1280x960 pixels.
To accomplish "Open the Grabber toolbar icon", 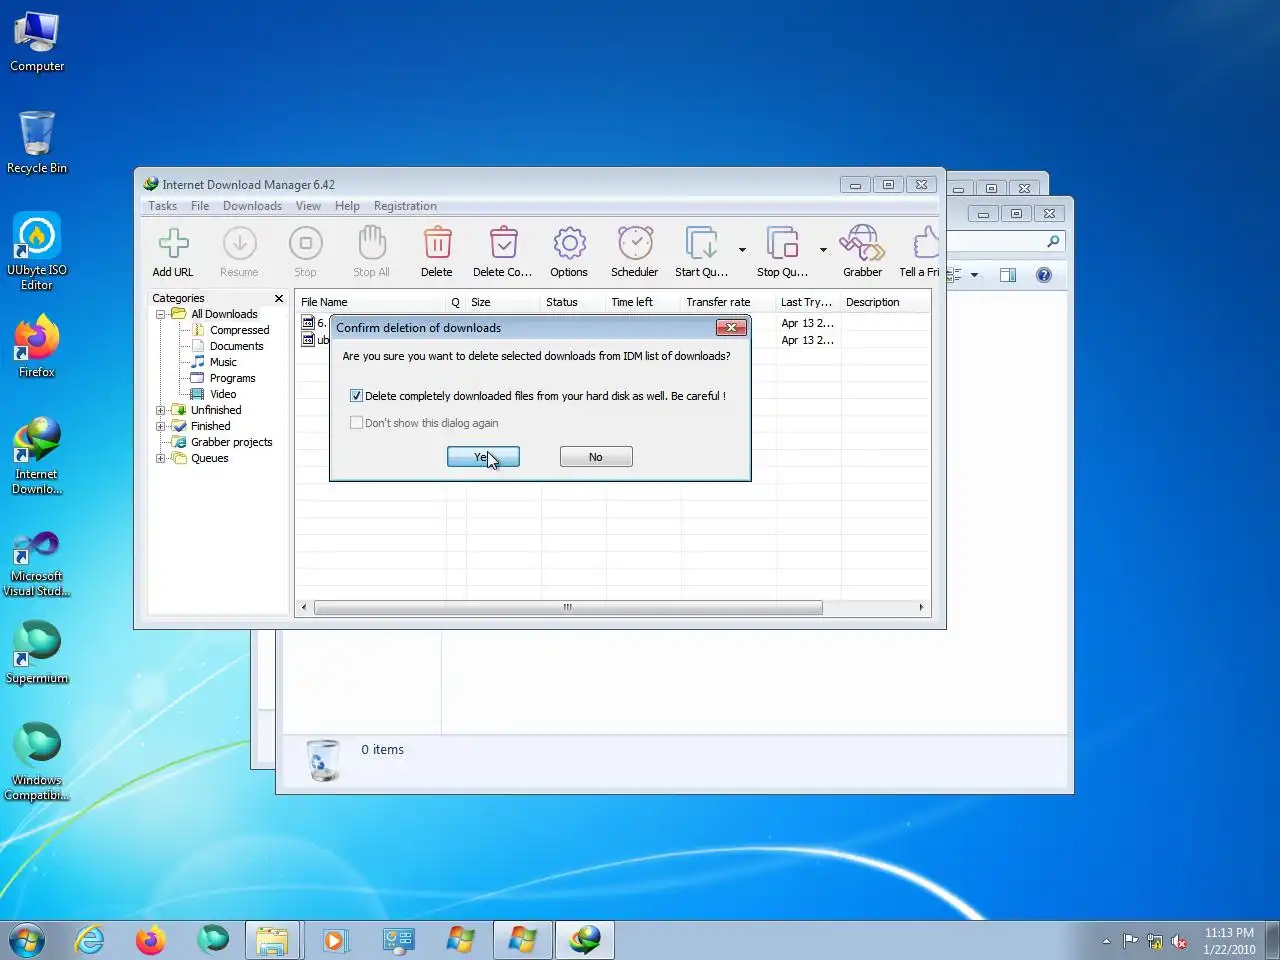I will click(x=862, y=243).
